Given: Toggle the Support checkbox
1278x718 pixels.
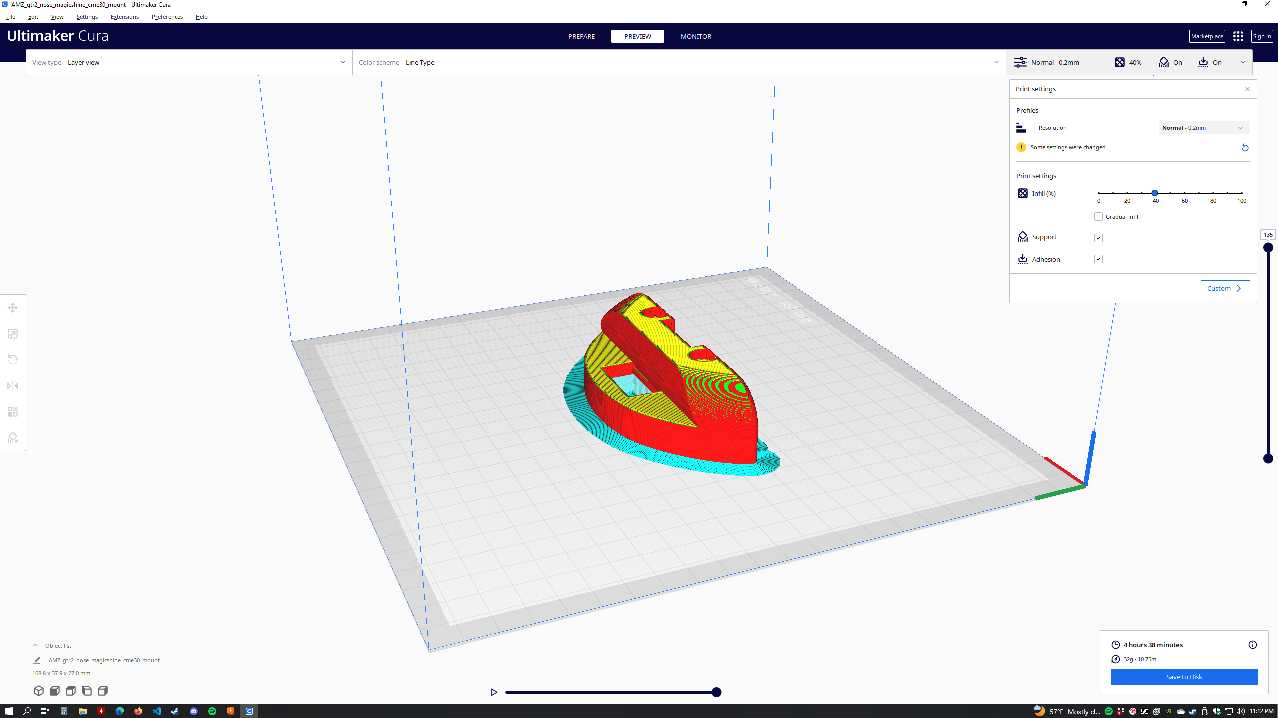Looking at the screenshot, I should pyautogui.click(x=1098, y=238).
